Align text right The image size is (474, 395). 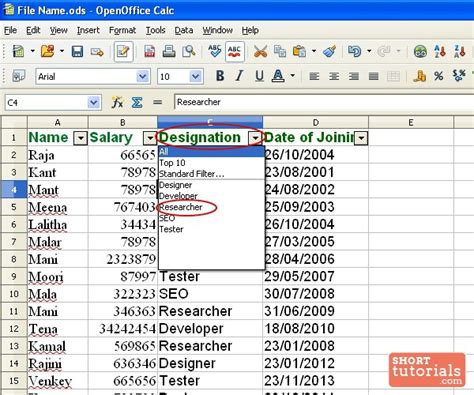pyautogui.click(x=354, y=77)
